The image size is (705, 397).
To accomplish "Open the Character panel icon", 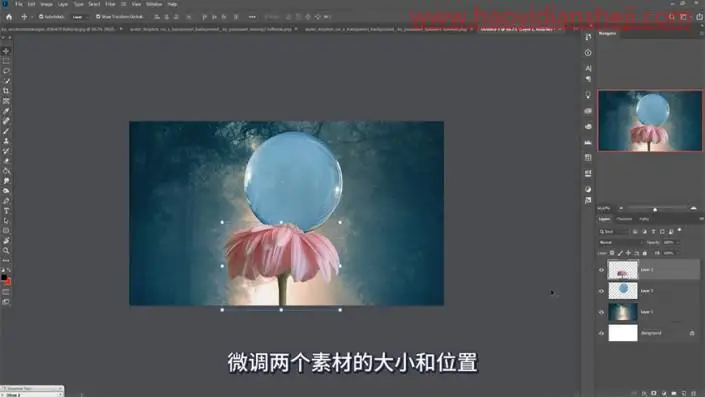I will 588,68.
